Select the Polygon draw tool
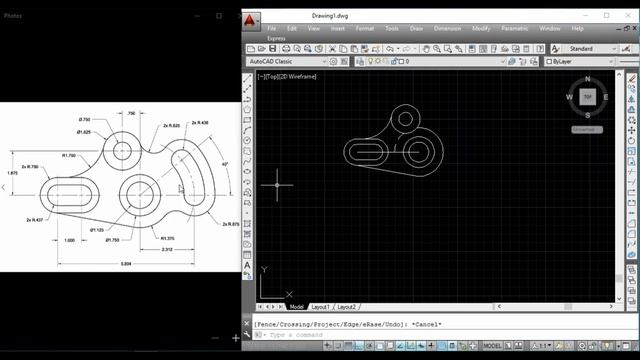 [247, 109]
